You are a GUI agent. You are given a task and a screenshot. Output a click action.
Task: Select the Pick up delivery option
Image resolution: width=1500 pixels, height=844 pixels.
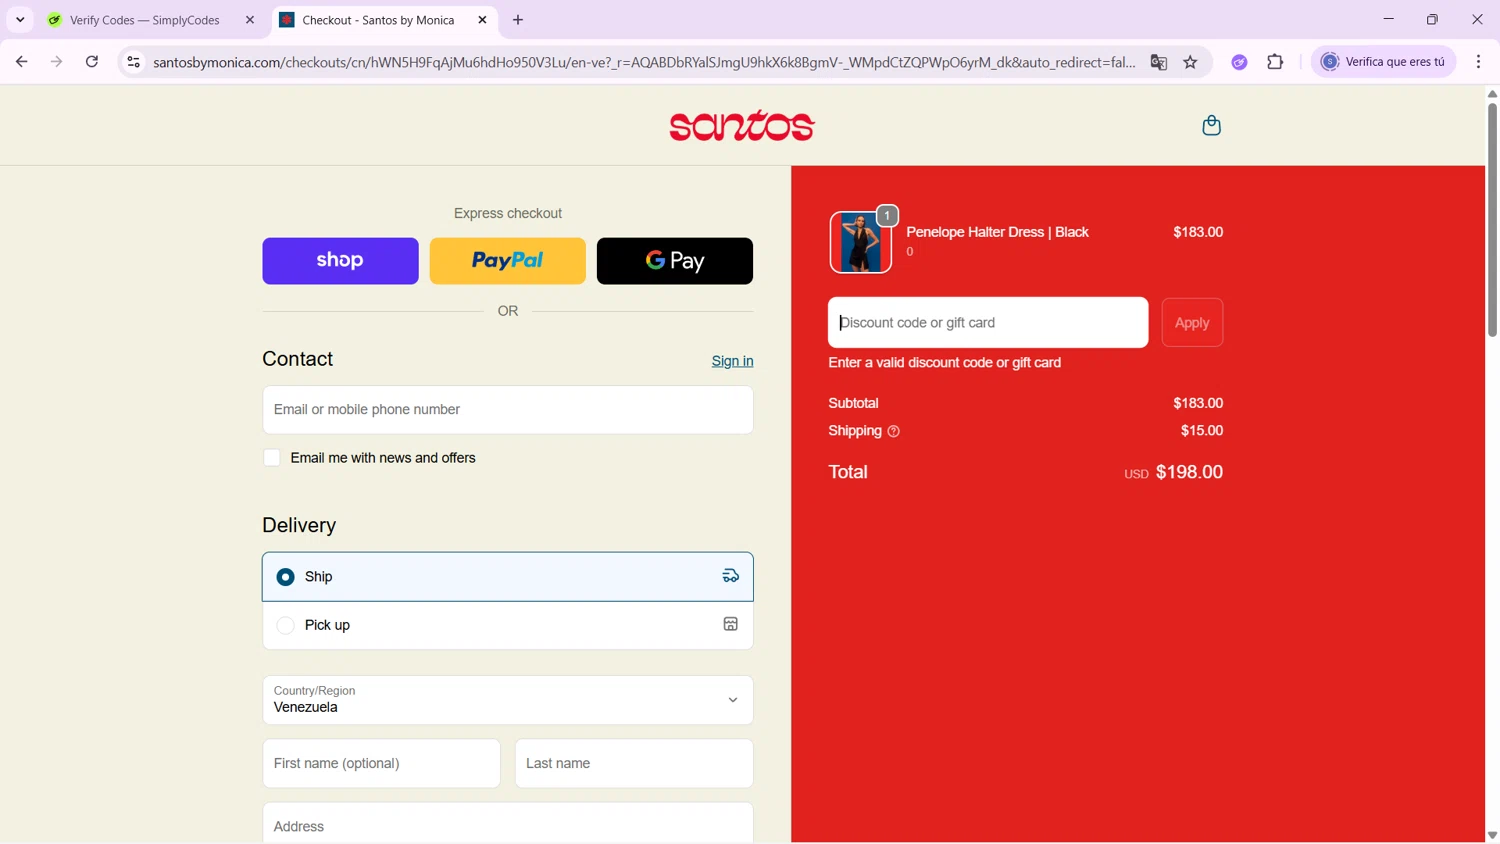[x=508, y=625]
